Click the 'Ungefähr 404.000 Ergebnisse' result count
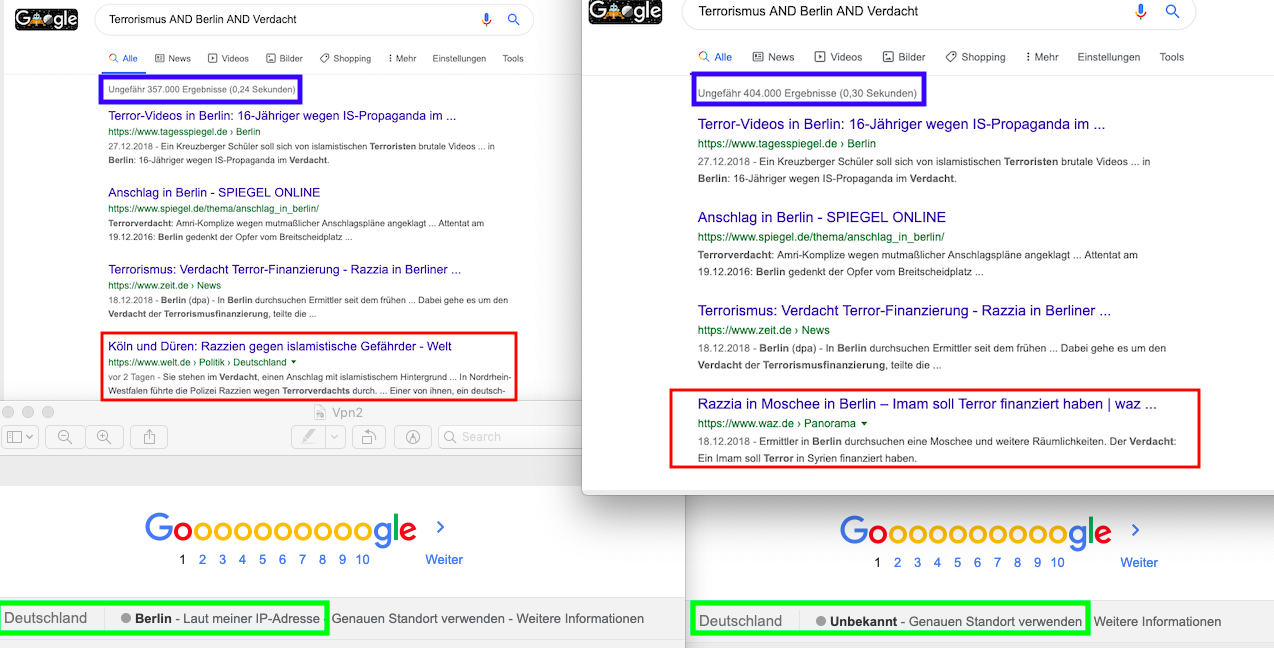The width and height of the screenshot is (1274, 648). pos(807,93)
